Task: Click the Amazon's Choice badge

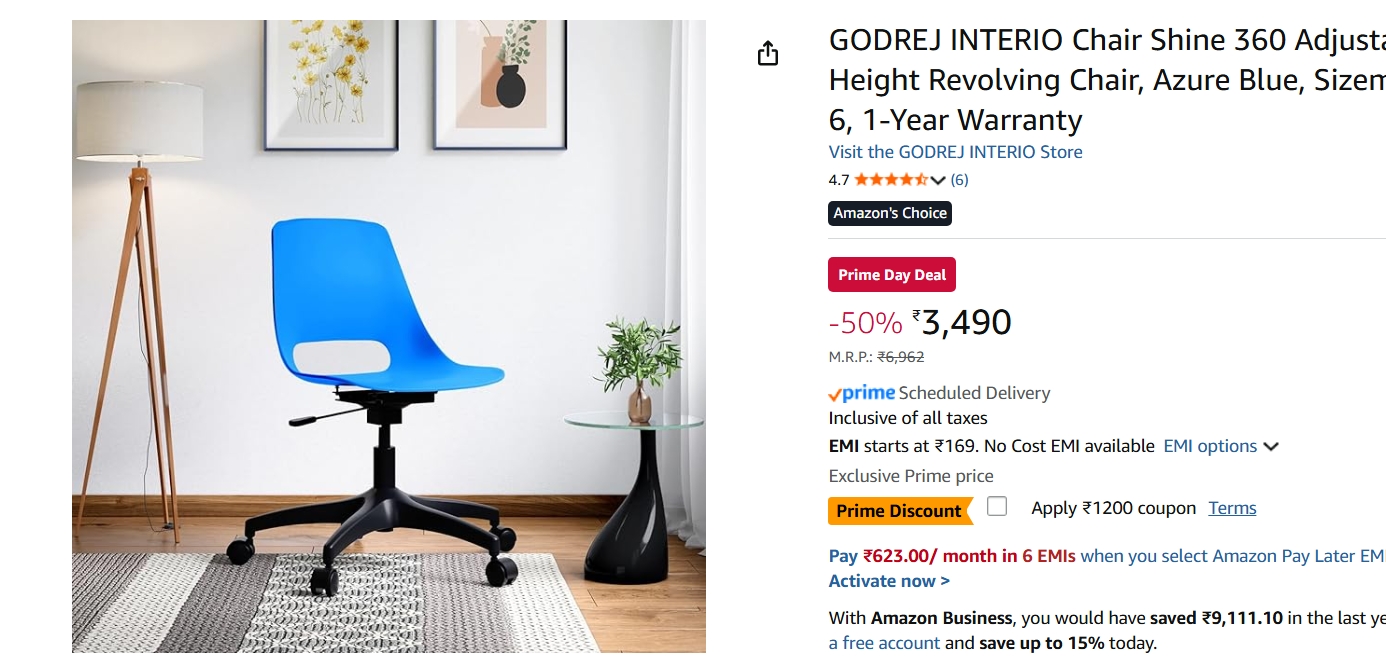Action: coord(890,213)
